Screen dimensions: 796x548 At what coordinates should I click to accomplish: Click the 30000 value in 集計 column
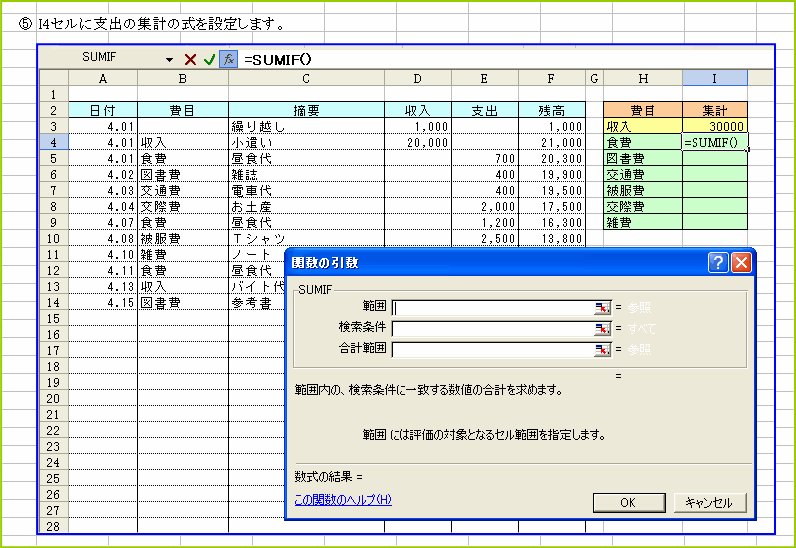click(715, 126)
